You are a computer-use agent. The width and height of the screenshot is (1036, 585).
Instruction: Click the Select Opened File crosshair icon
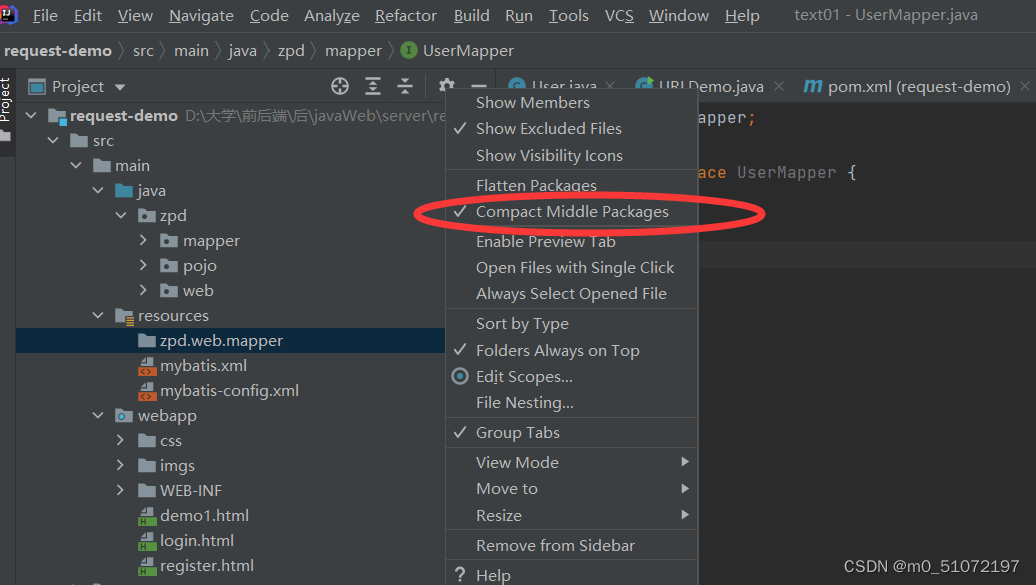pos(340,86)
